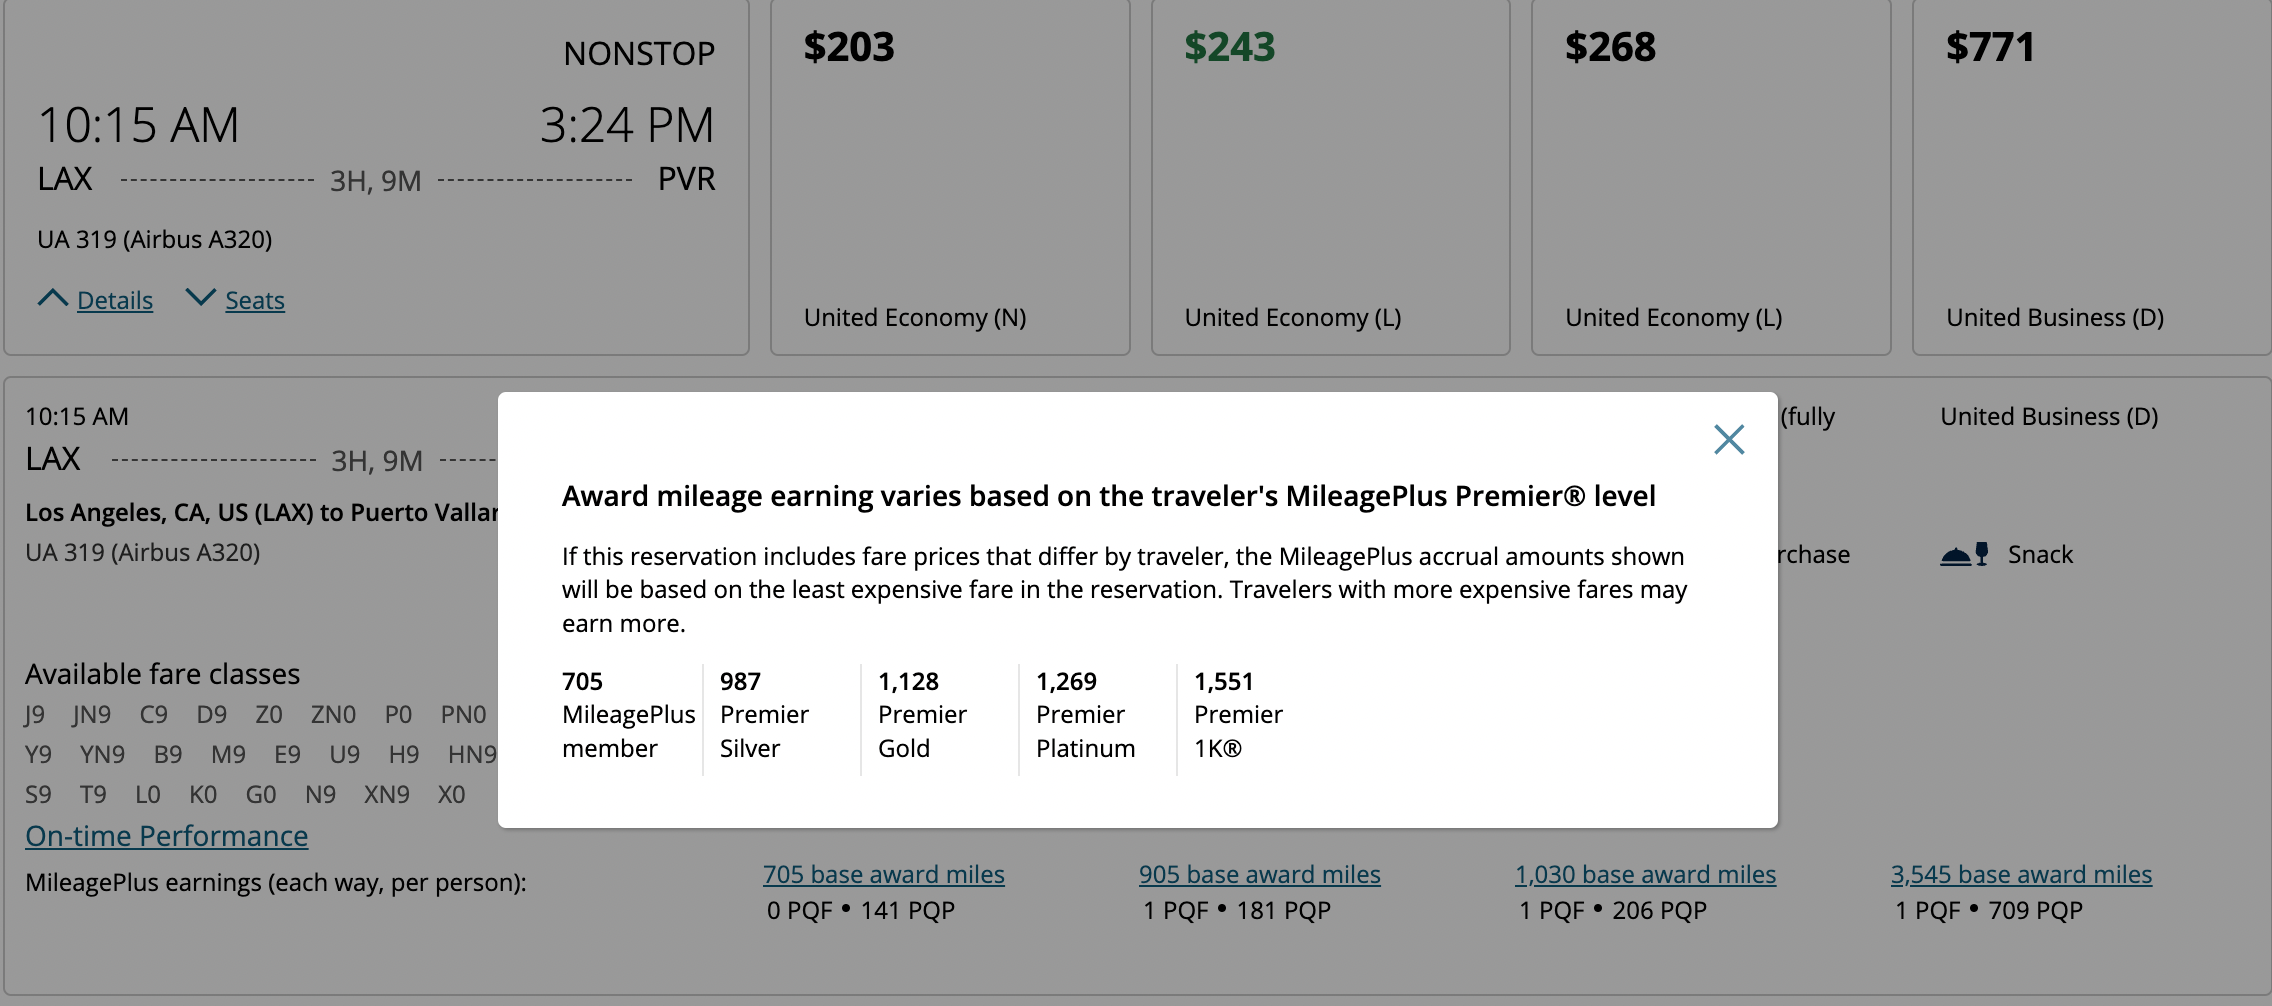2272x1006 pixels.
Task: View 1,030 base award miles breakdown
Action: (1645, 874)
